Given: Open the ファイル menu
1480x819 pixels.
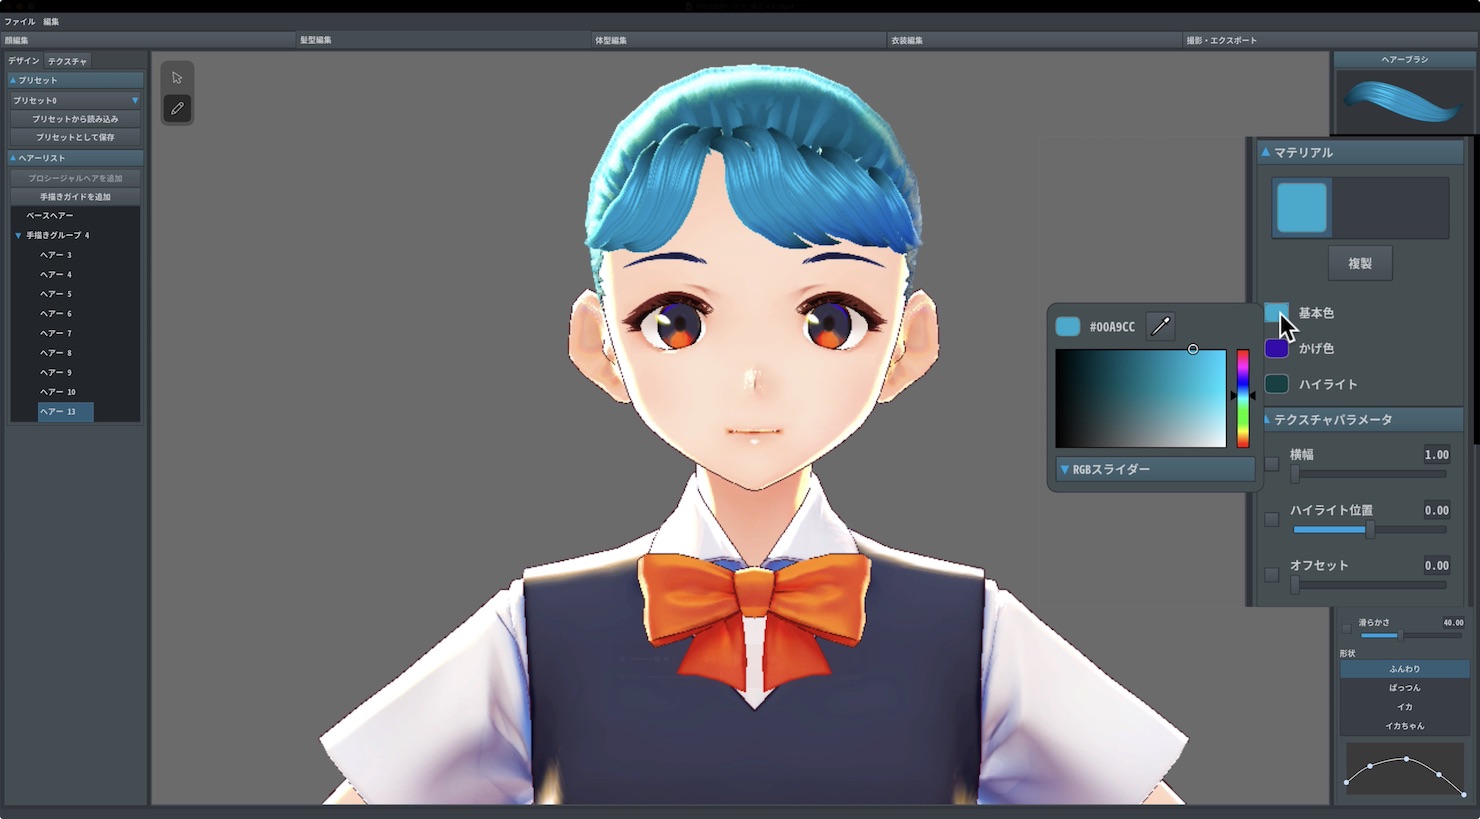Looking at the screenshot, I should [x=20, y=21].
